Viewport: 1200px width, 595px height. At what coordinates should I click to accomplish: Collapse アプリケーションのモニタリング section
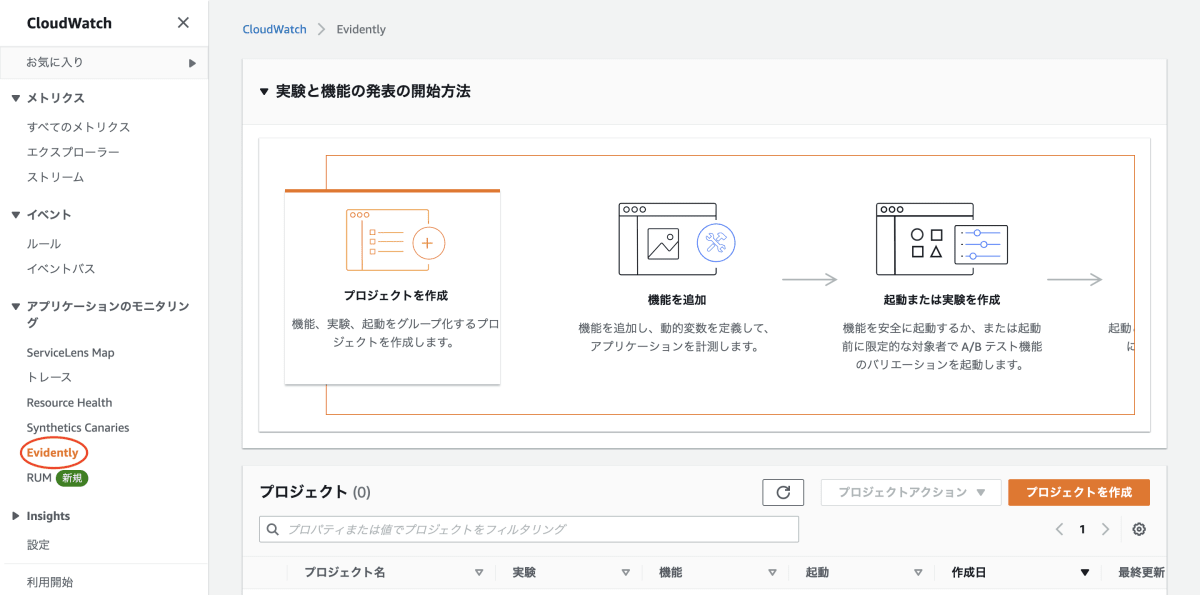pyautogui.click(x=16, y=307)
